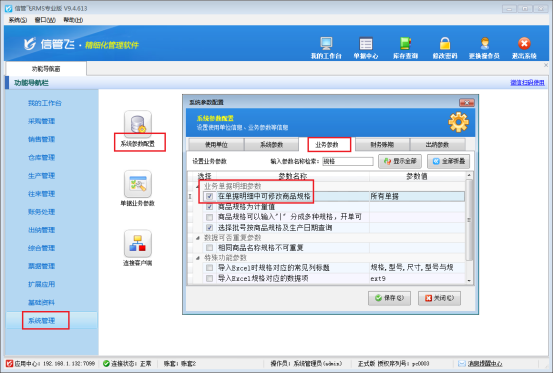
Task: Collapse the 数据可否重复参数 group
Action: click(198, 238)
